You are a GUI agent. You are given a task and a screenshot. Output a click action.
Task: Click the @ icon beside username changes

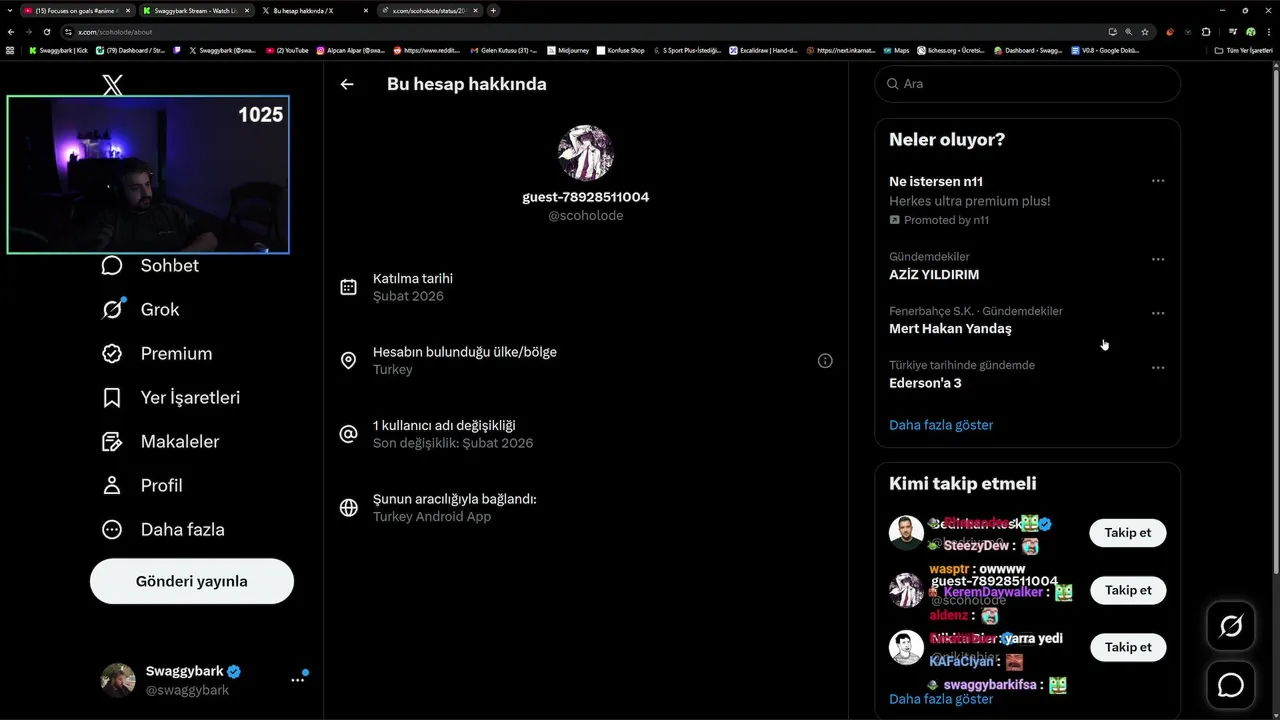348,434
